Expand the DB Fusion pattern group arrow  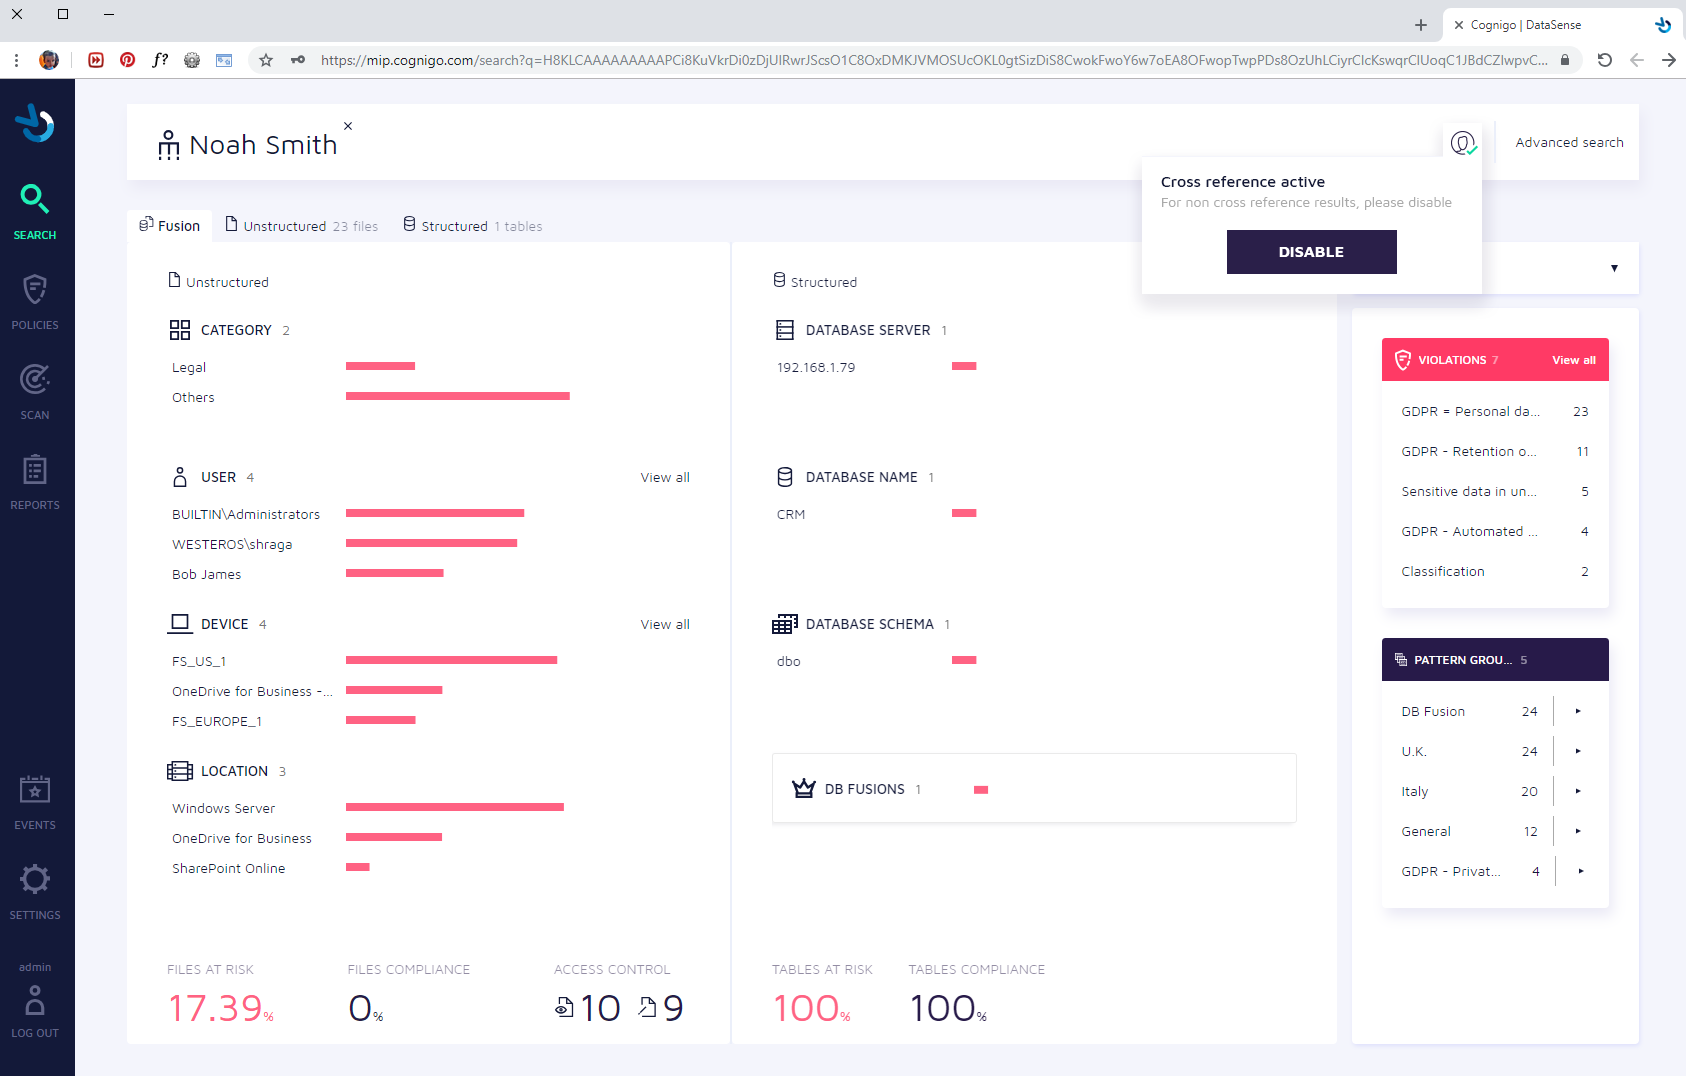1578,711
